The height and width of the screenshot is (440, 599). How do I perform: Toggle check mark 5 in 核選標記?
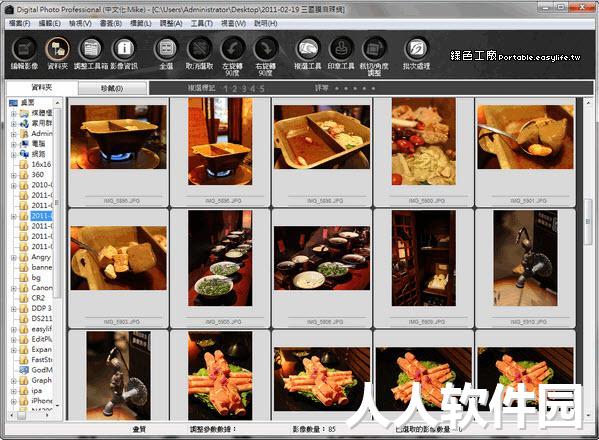(x=262, y=89)
